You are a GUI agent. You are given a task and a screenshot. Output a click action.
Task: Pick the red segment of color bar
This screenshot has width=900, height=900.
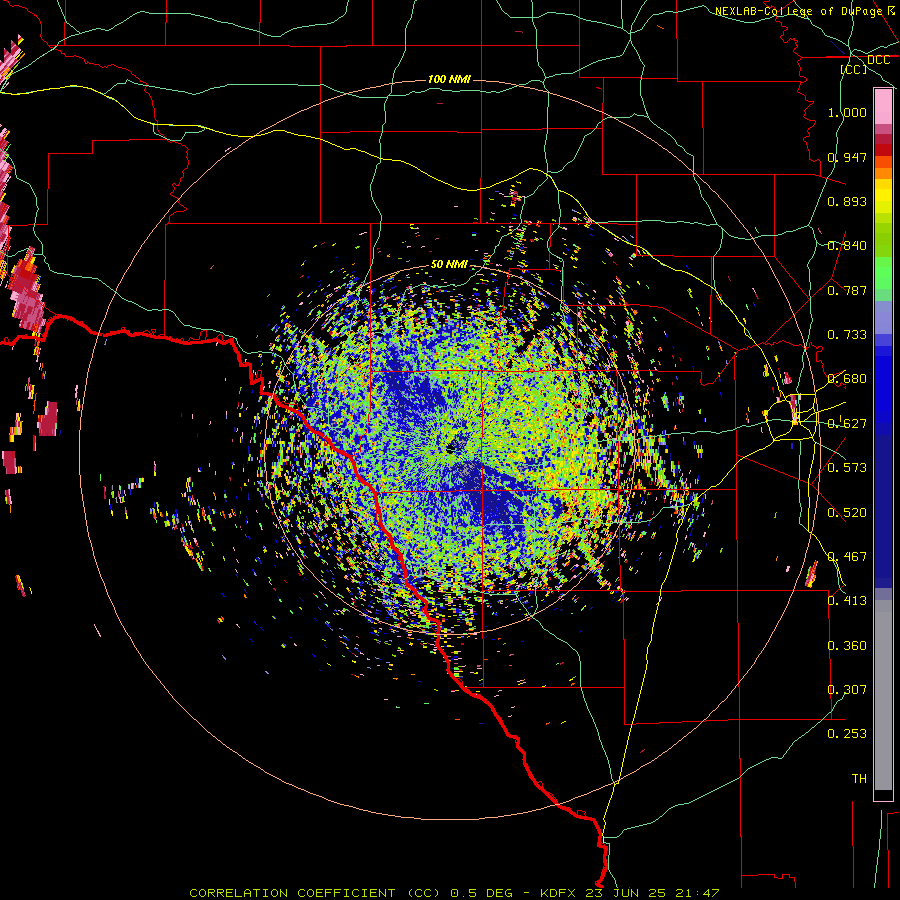(x=883, y=150)
